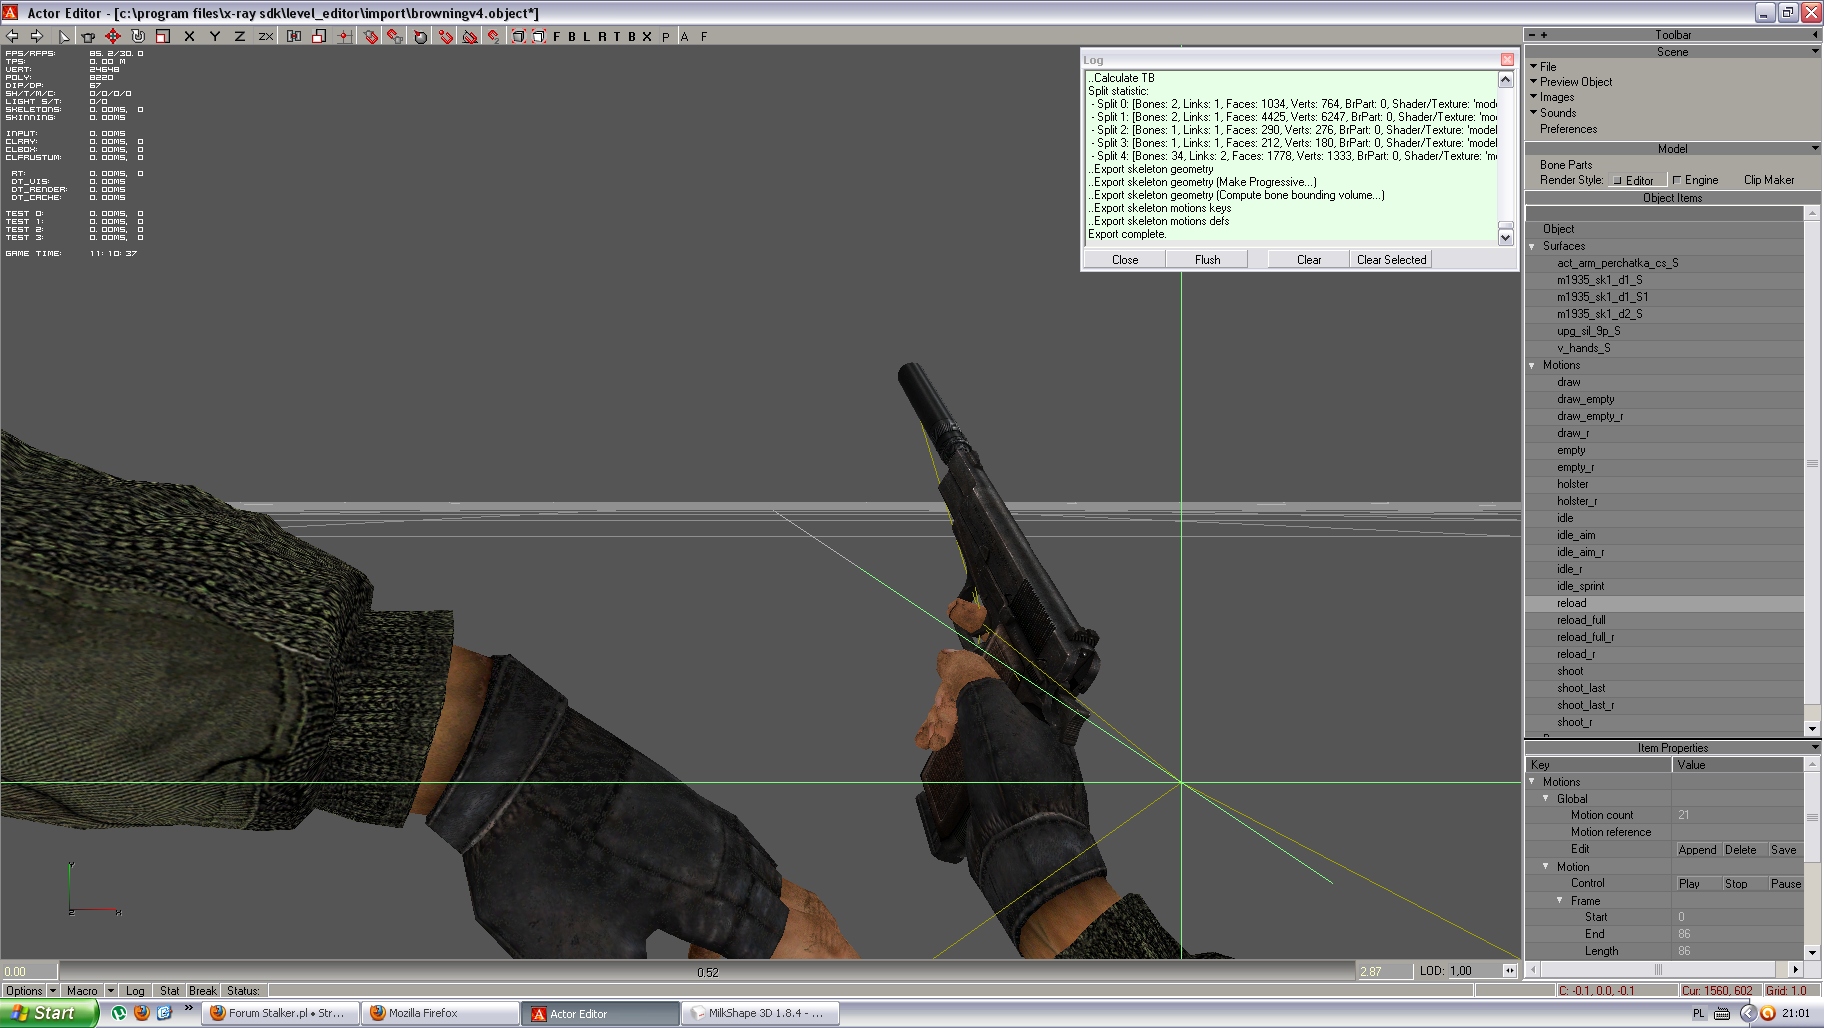Collapse the Frame properties group

(1560, 900)
